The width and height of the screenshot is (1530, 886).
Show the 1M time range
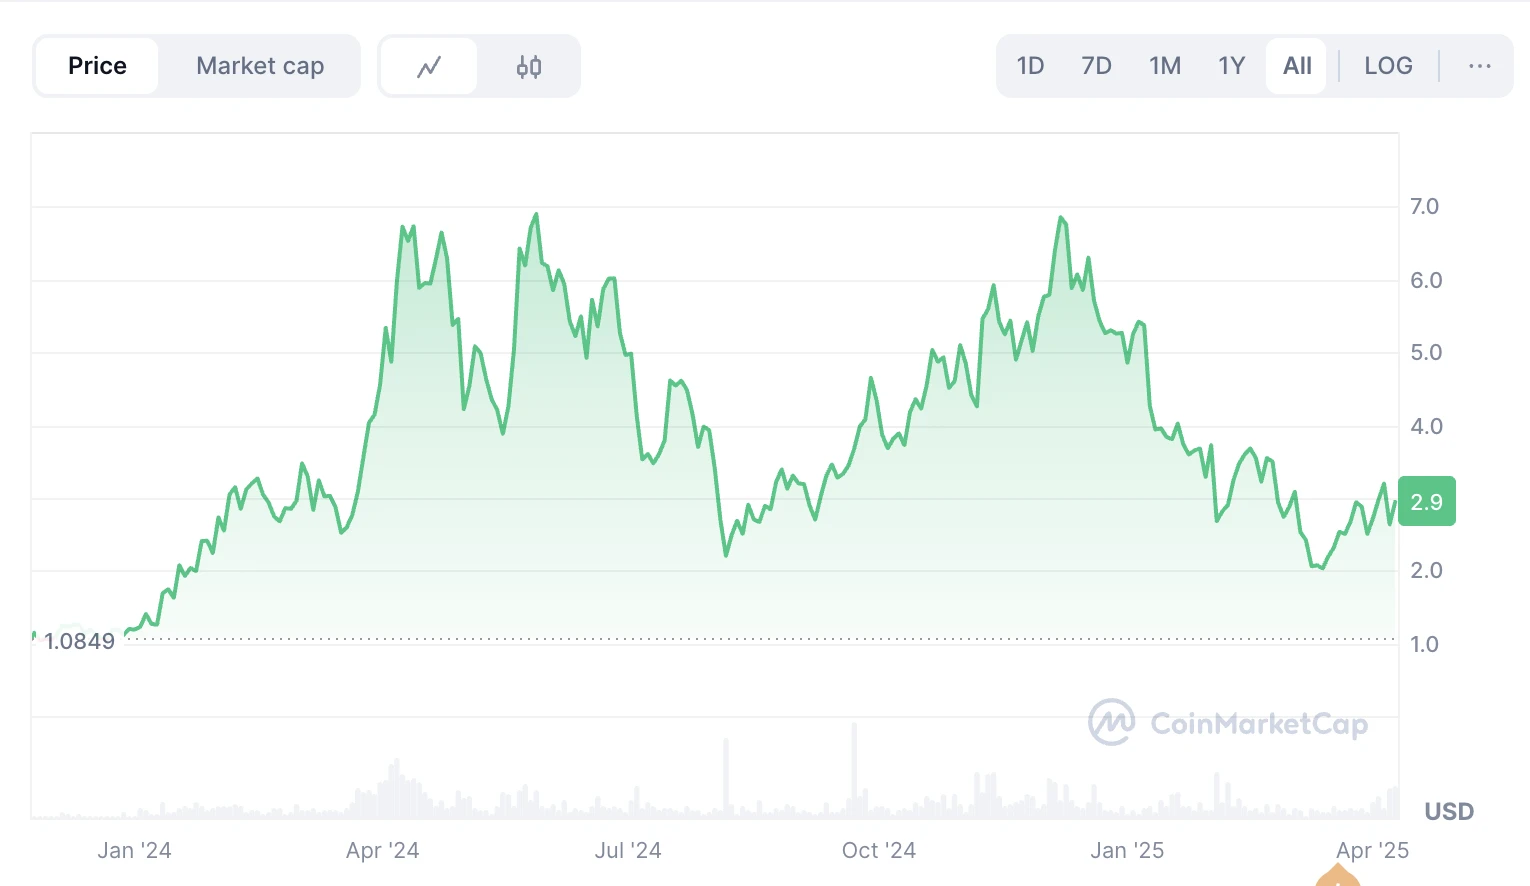[1165, 66]
